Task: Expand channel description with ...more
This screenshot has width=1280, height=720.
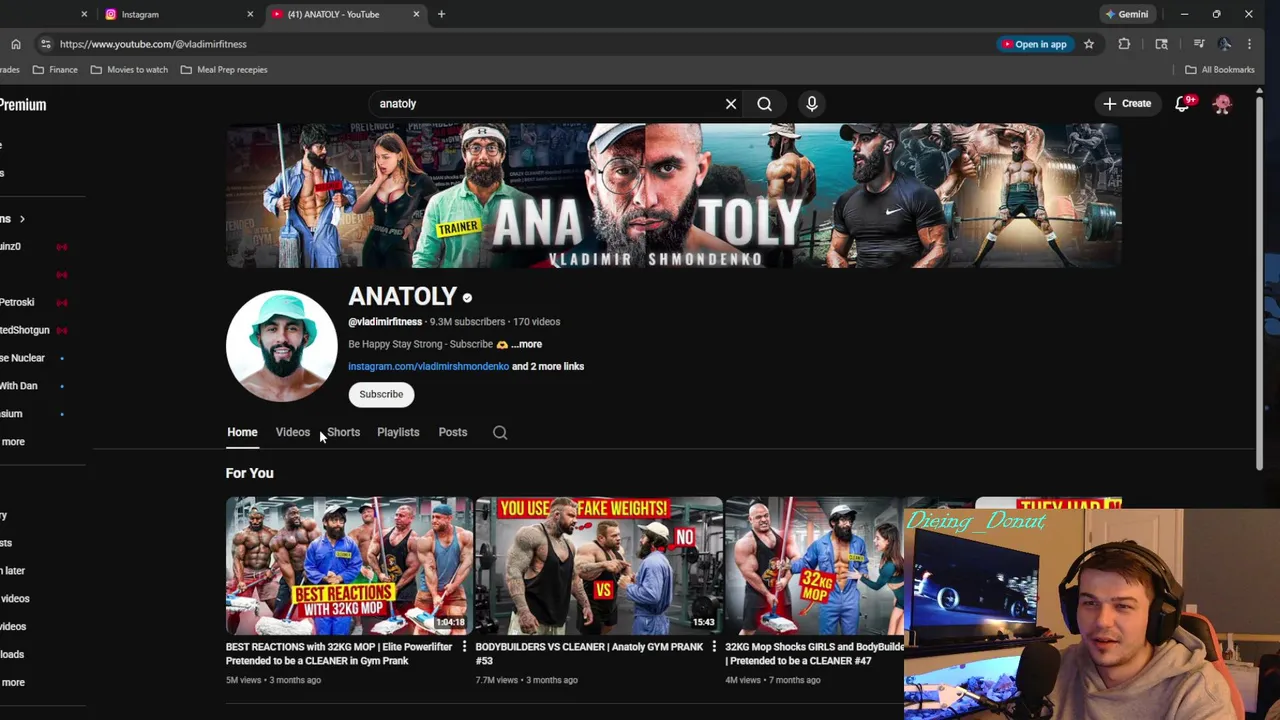Action: click(x=527, y=344)
